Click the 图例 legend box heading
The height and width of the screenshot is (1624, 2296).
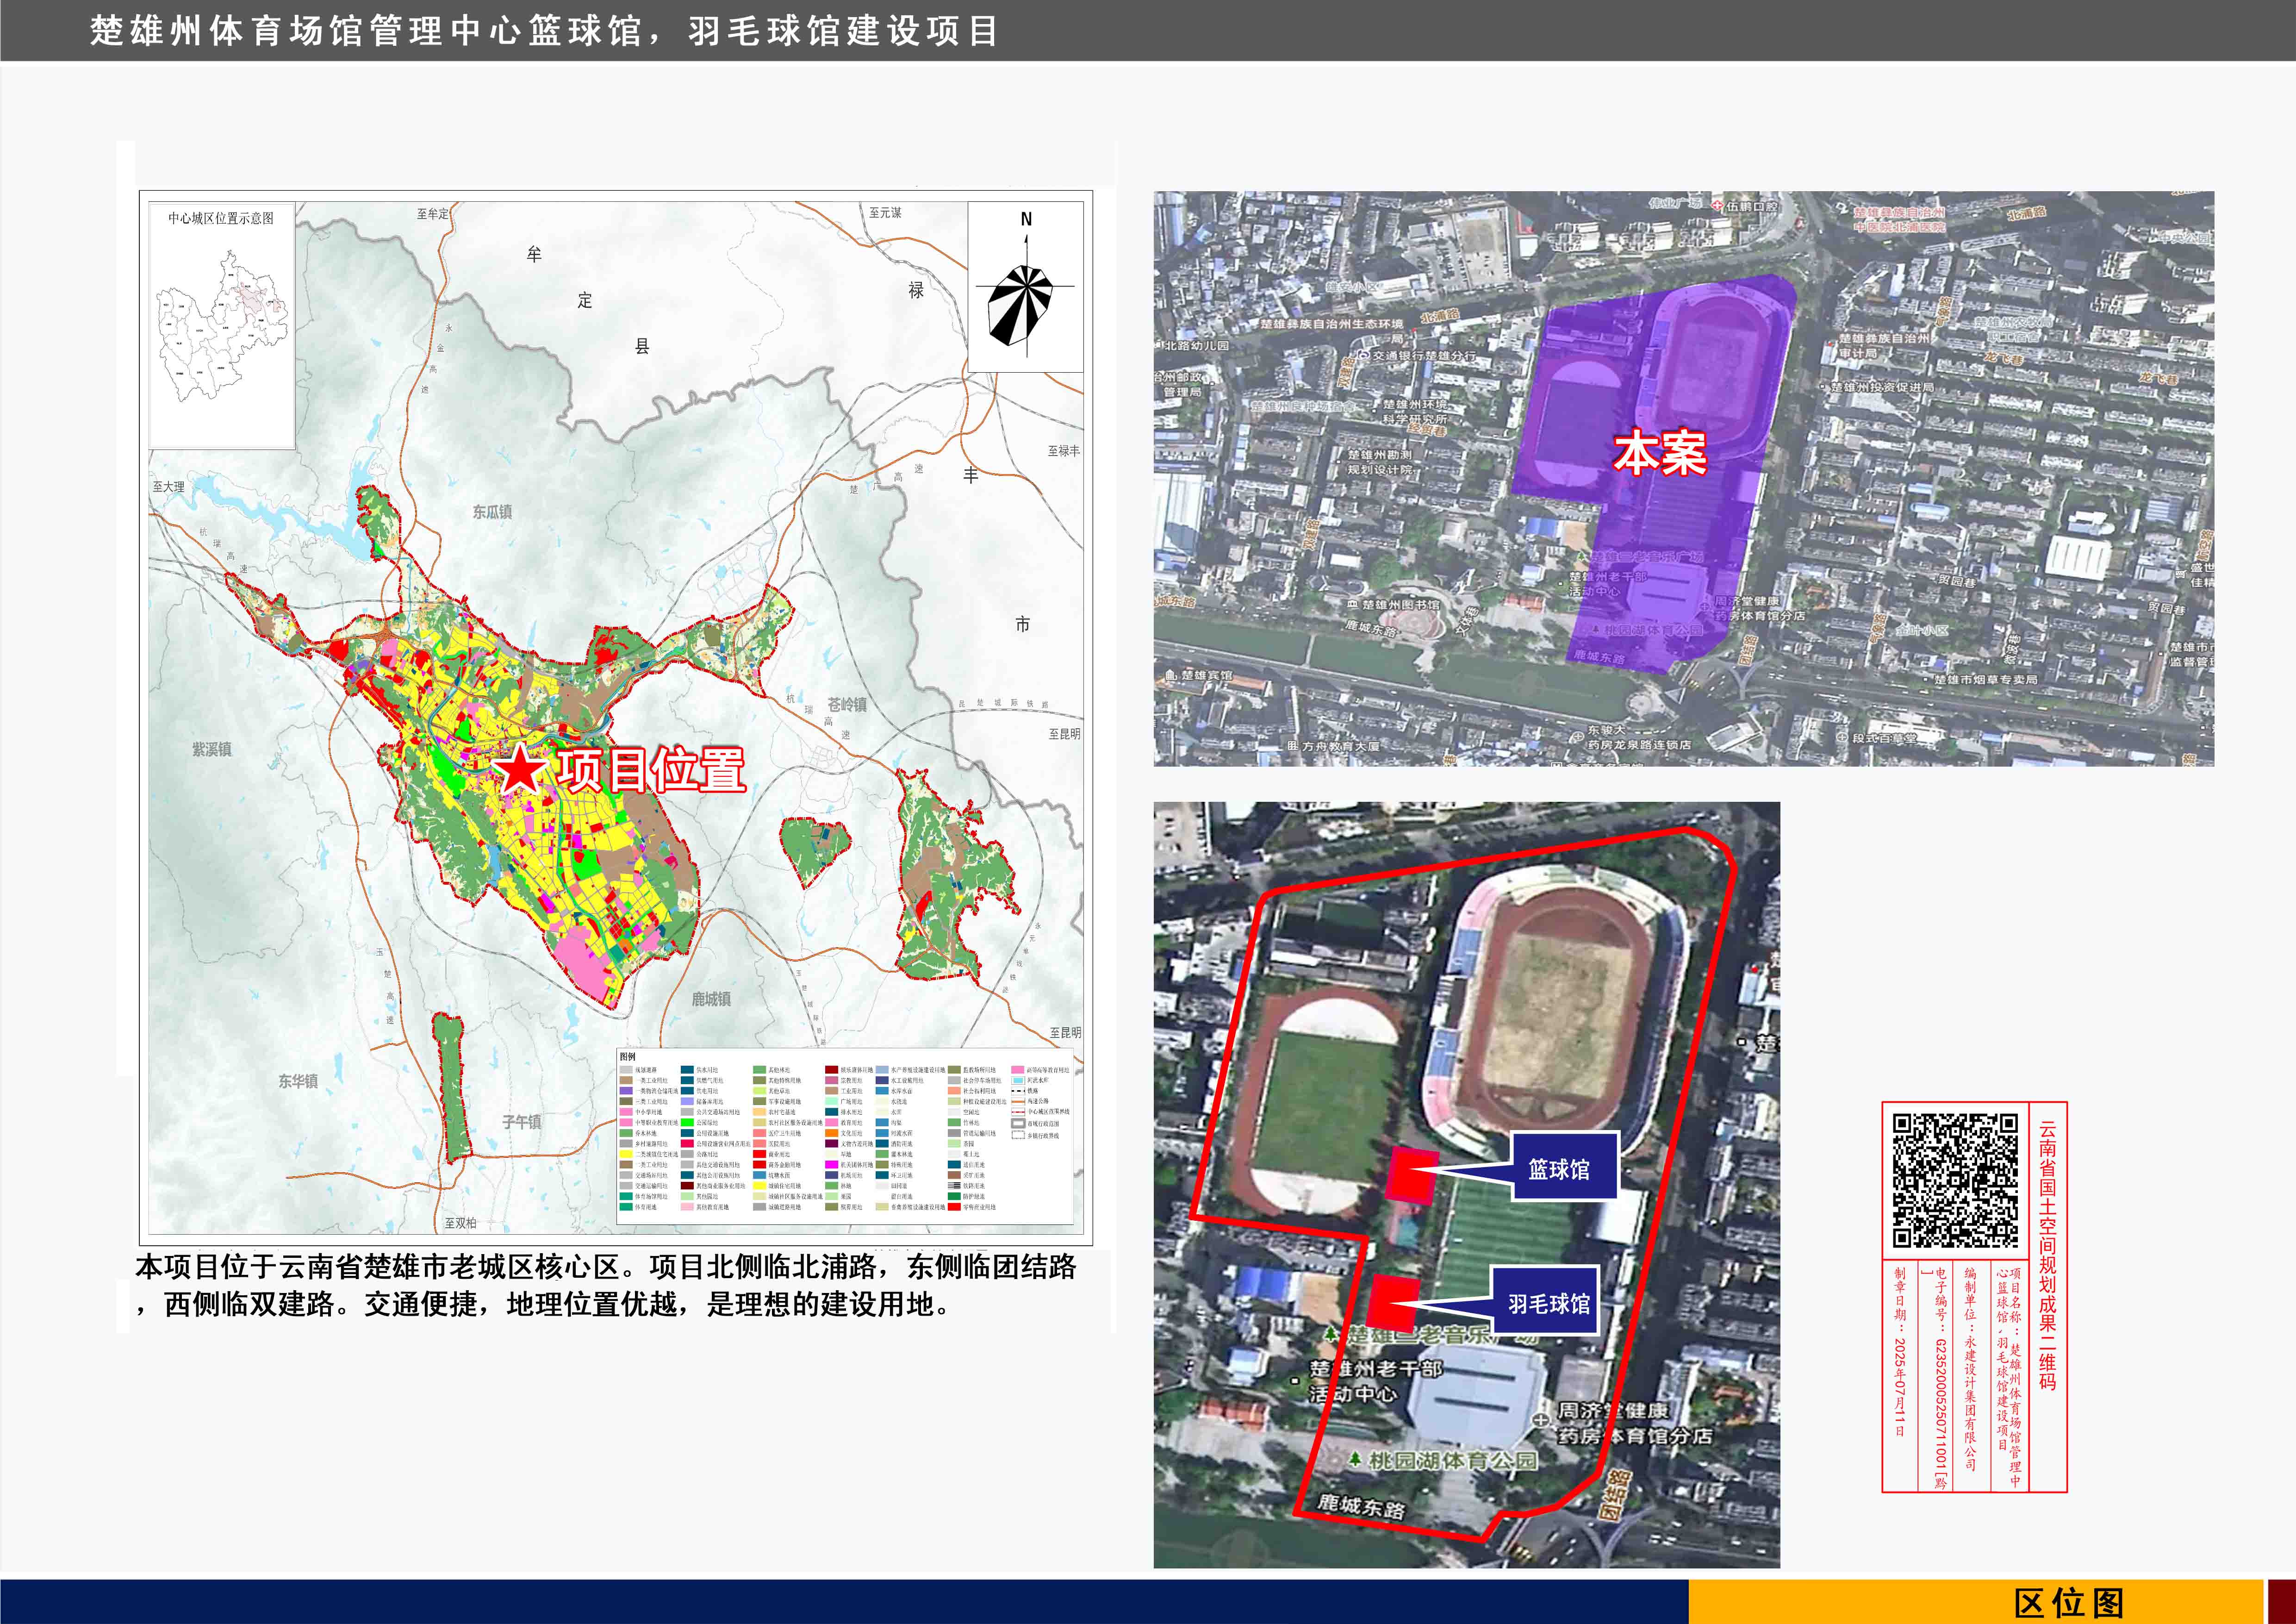[x=628, y=1056]
